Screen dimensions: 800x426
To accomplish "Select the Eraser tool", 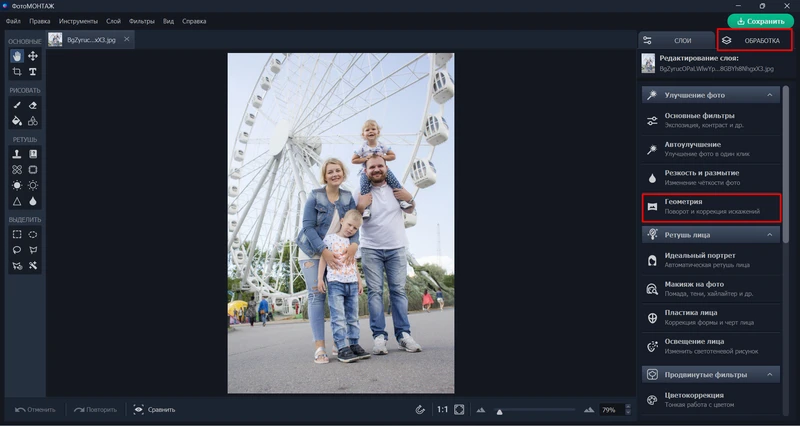I will click(33, 105).
